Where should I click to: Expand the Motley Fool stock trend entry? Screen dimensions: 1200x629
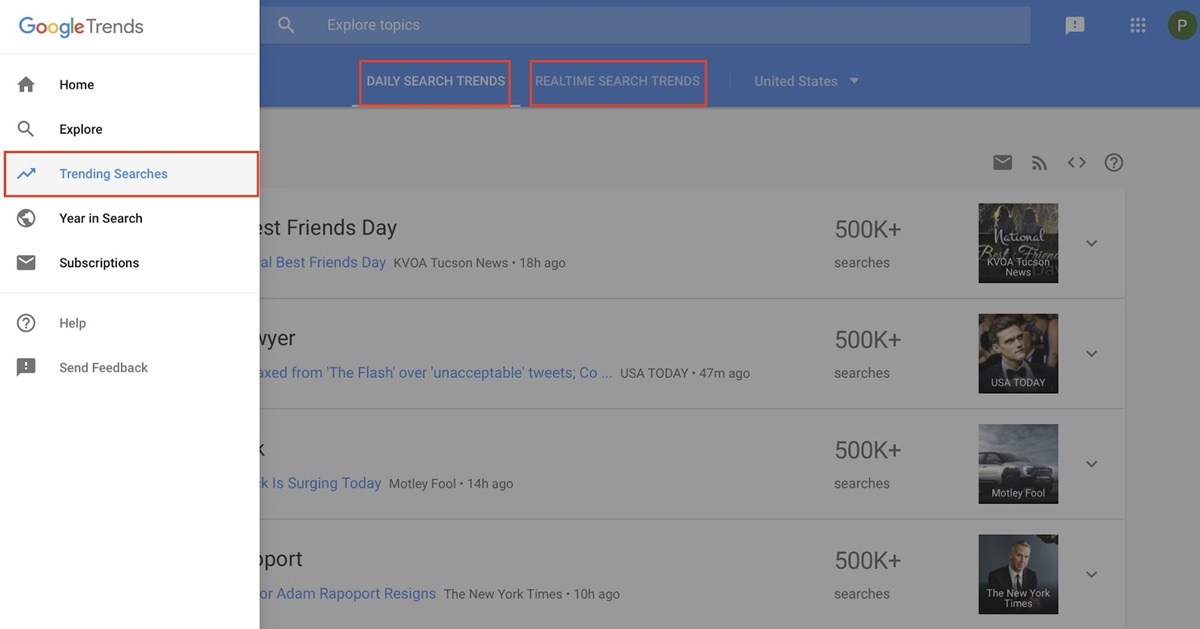1091,463
